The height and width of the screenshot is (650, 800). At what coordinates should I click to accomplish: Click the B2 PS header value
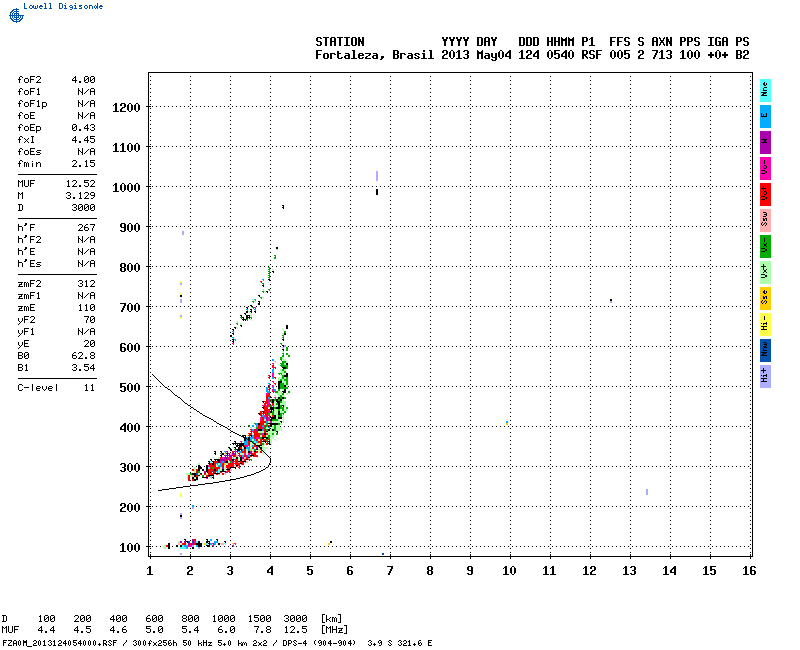(x=742, y=55)
